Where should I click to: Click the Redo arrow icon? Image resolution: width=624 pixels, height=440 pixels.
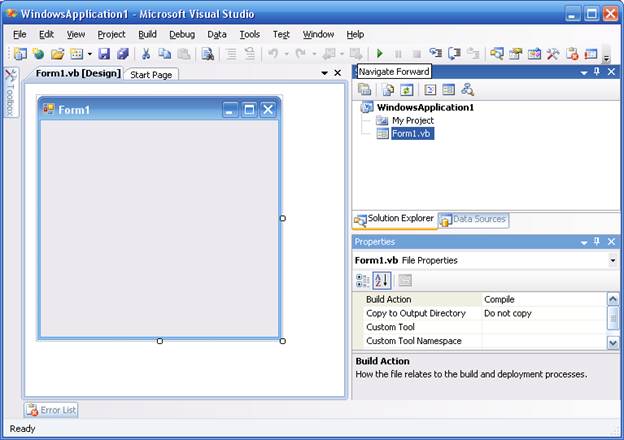click(301, 53)
